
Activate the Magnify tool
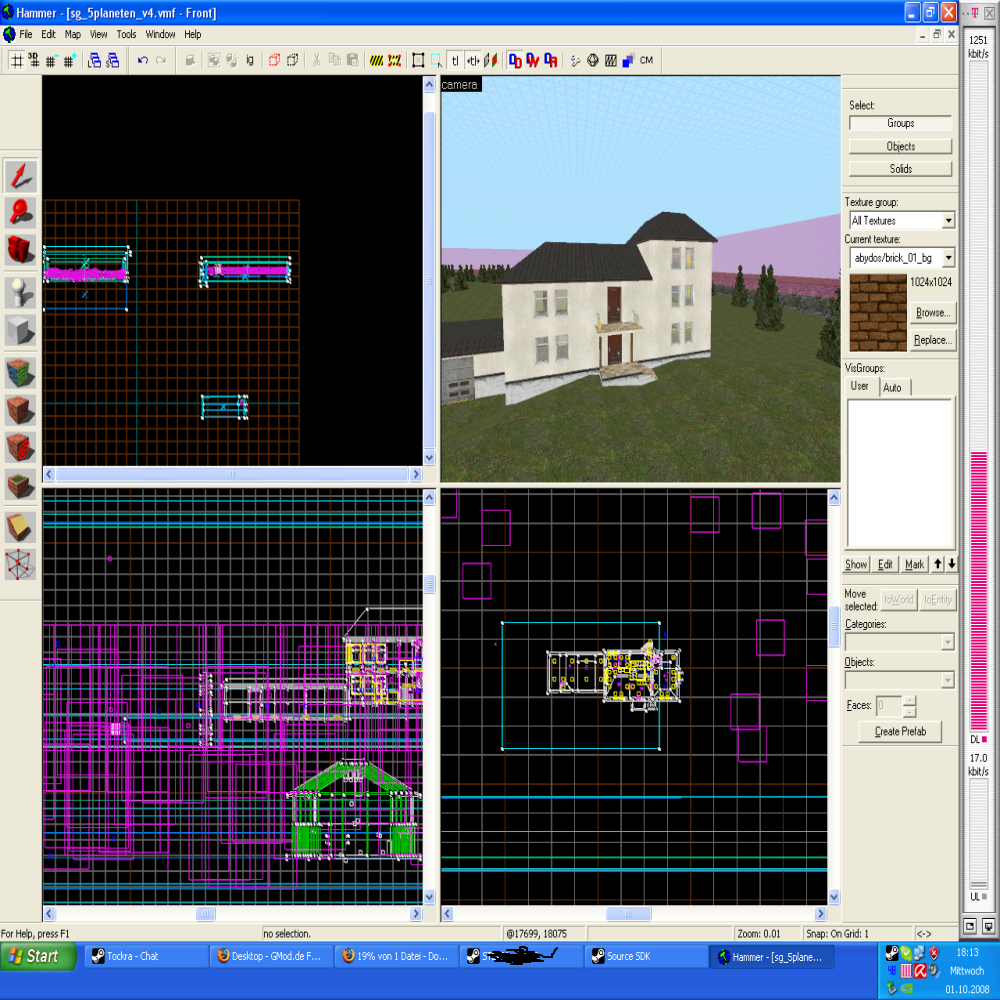(x=21, y=211)
